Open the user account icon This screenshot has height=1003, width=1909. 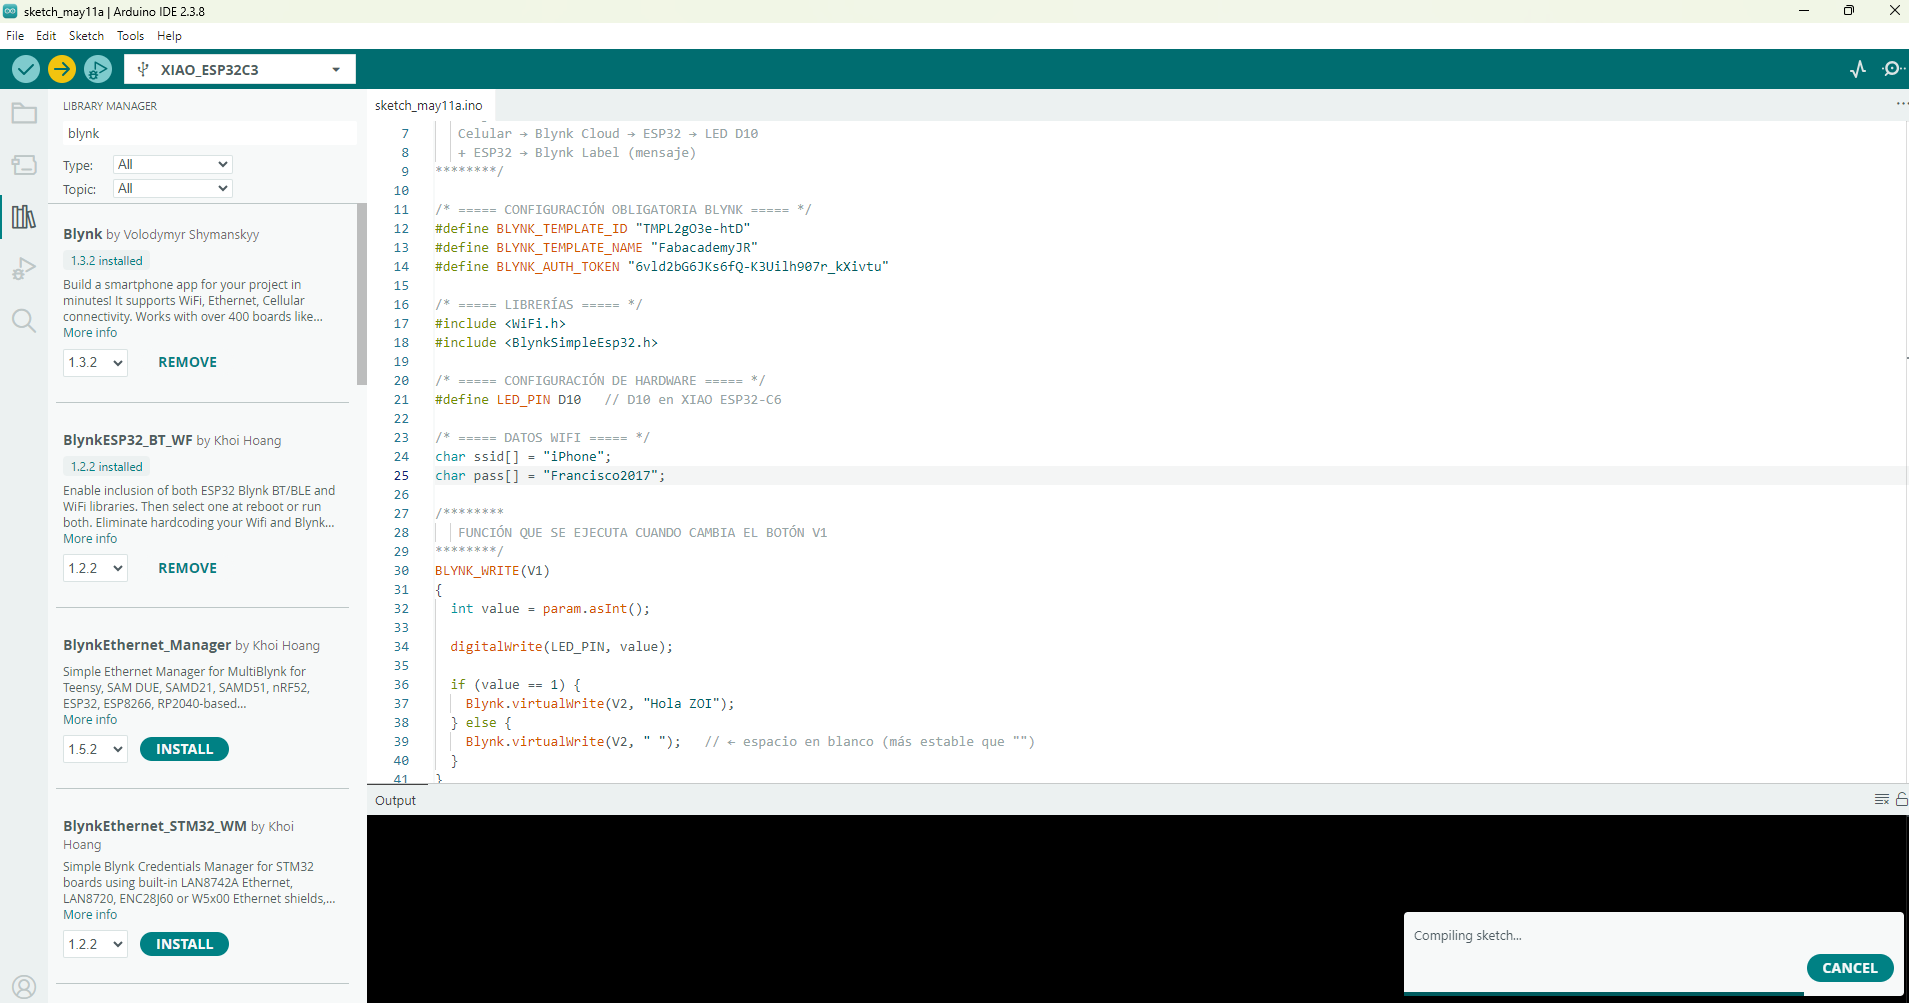24,987
